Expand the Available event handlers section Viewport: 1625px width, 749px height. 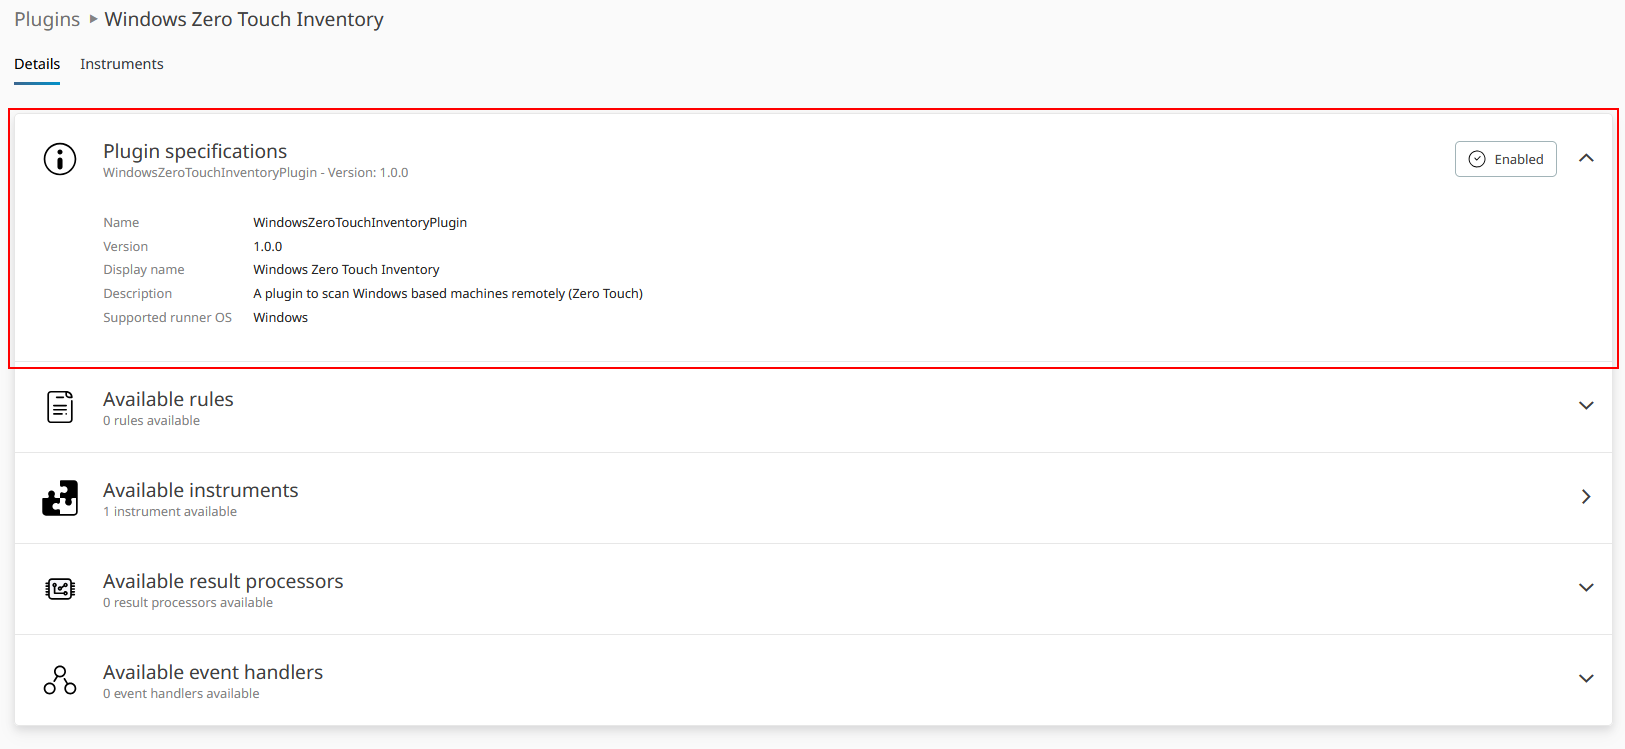coord(1586,679)
